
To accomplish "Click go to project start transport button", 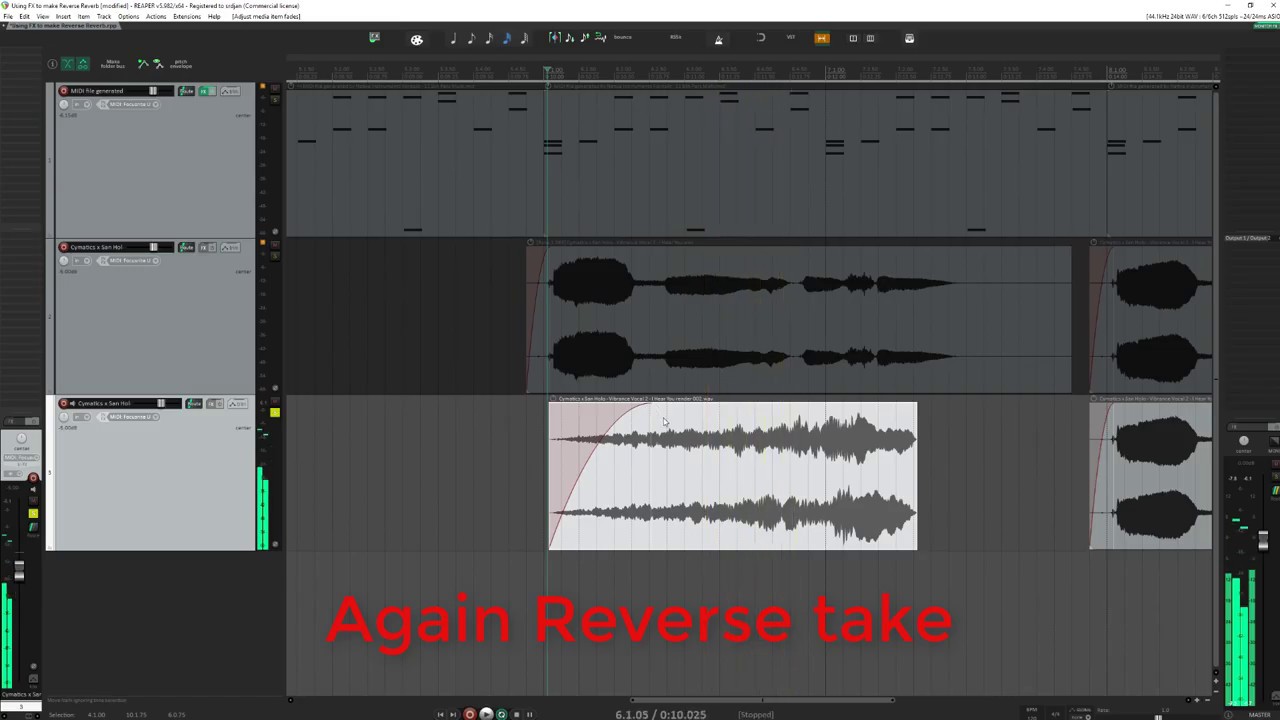I will (440, 714).
